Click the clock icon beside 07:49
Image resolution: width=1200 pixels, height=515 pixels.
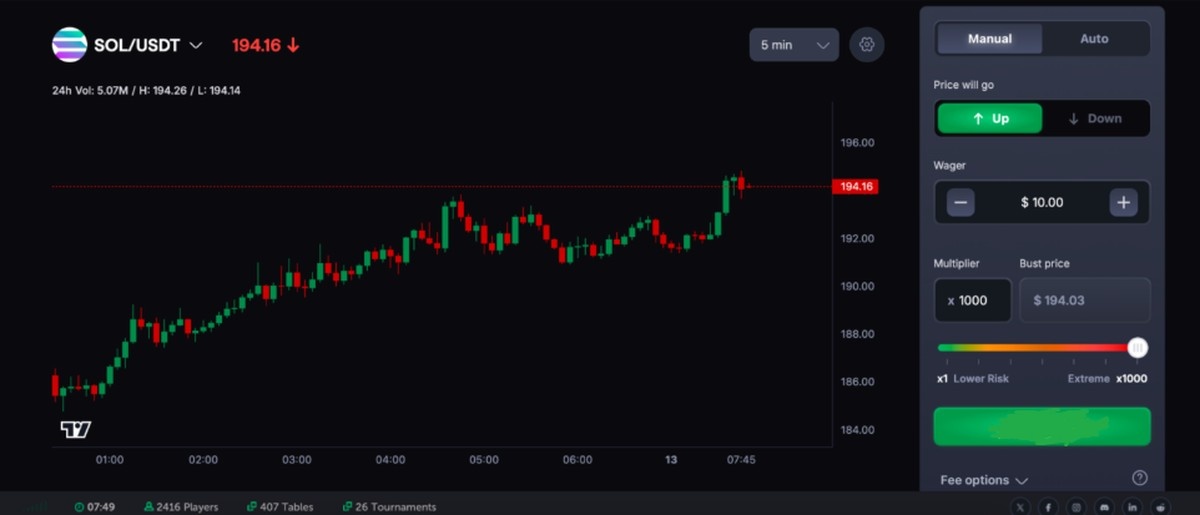pos(79,507)
